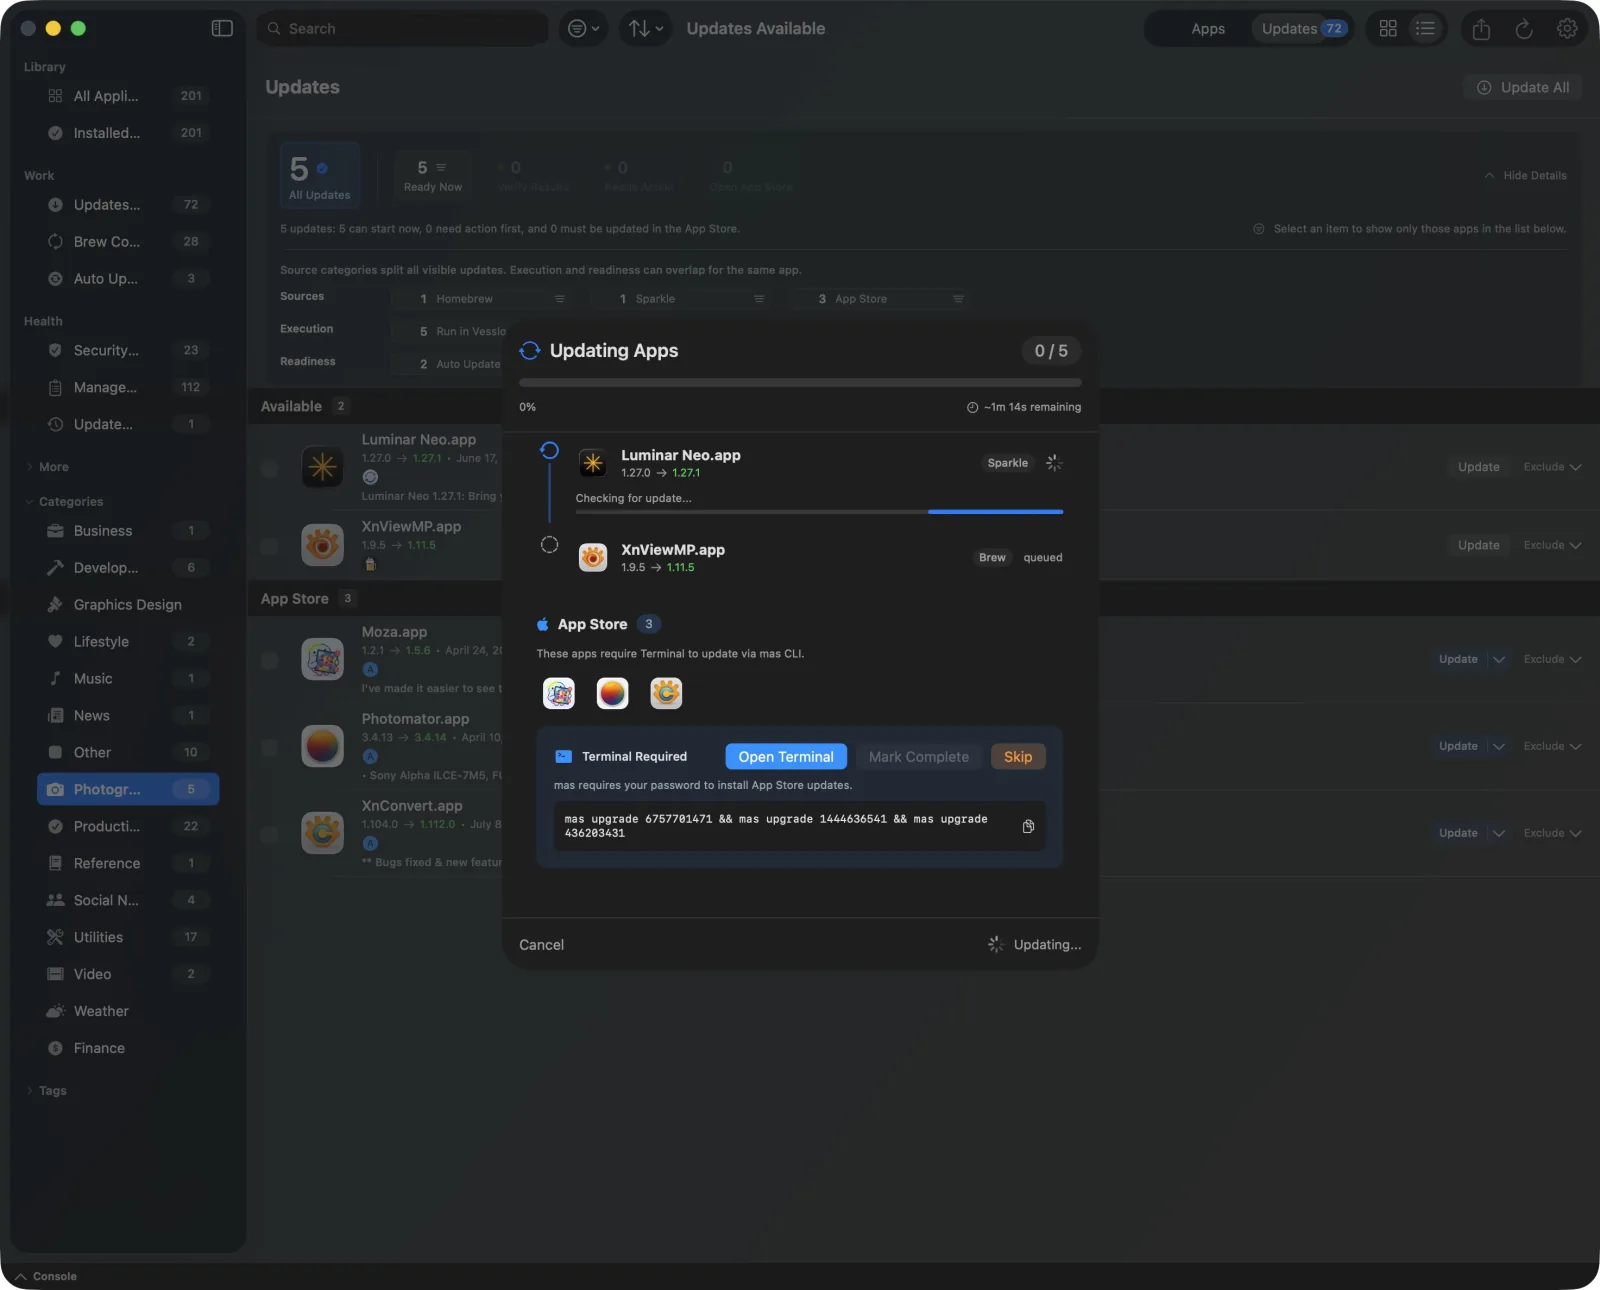
Task: Open All Applications in the sidebar
Action: point(128,96)
